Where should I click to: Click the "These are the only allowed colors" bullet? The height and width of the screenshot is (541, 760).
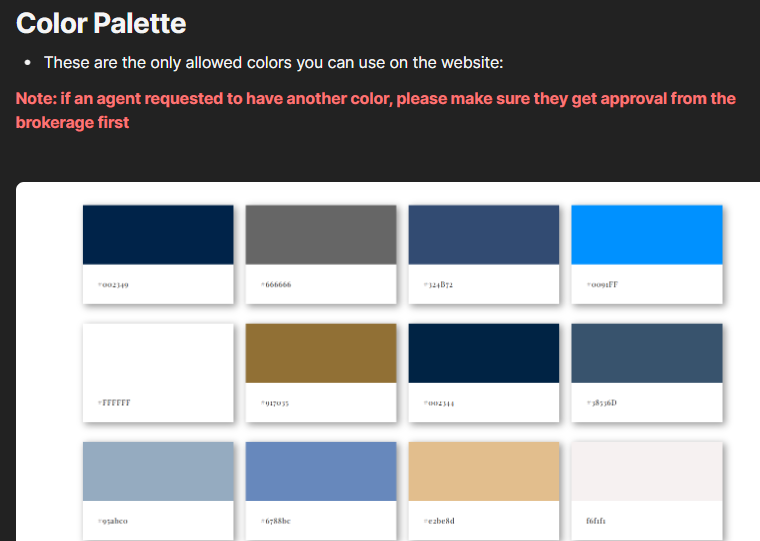point(273,63)
